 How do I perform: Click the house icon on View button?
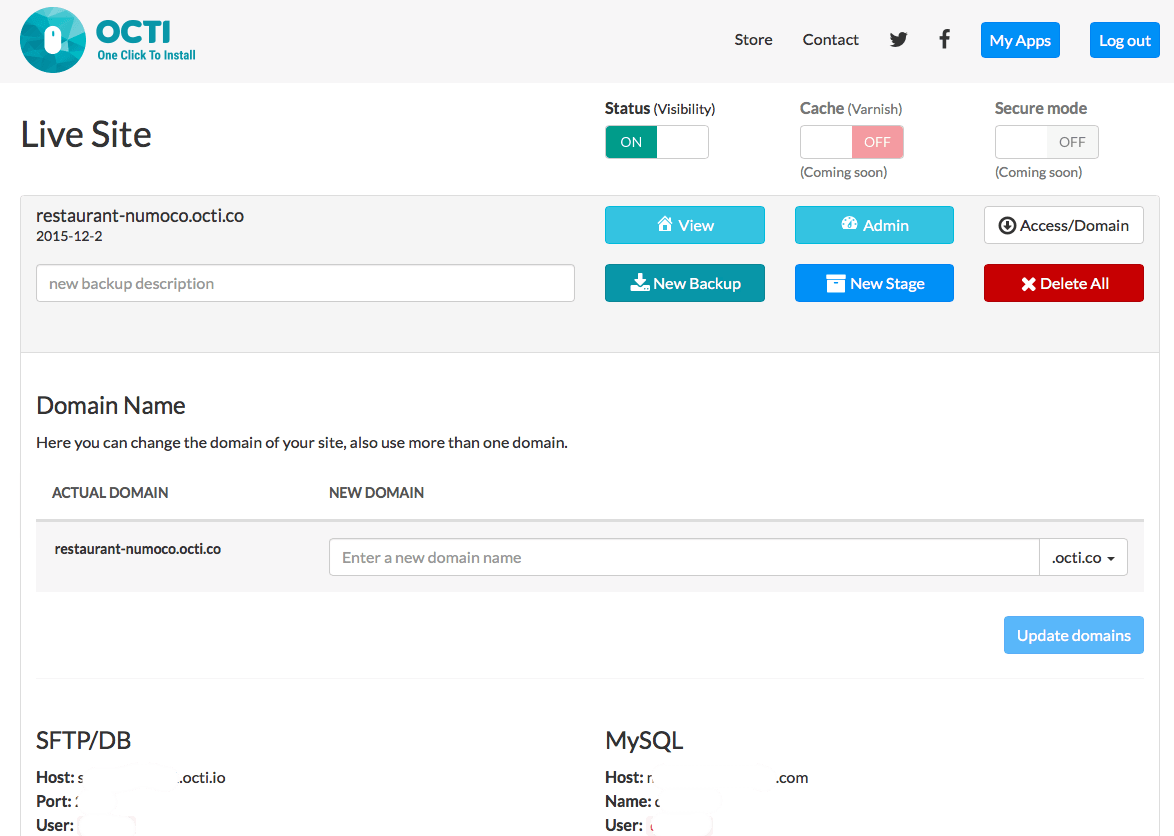(665, 225)
